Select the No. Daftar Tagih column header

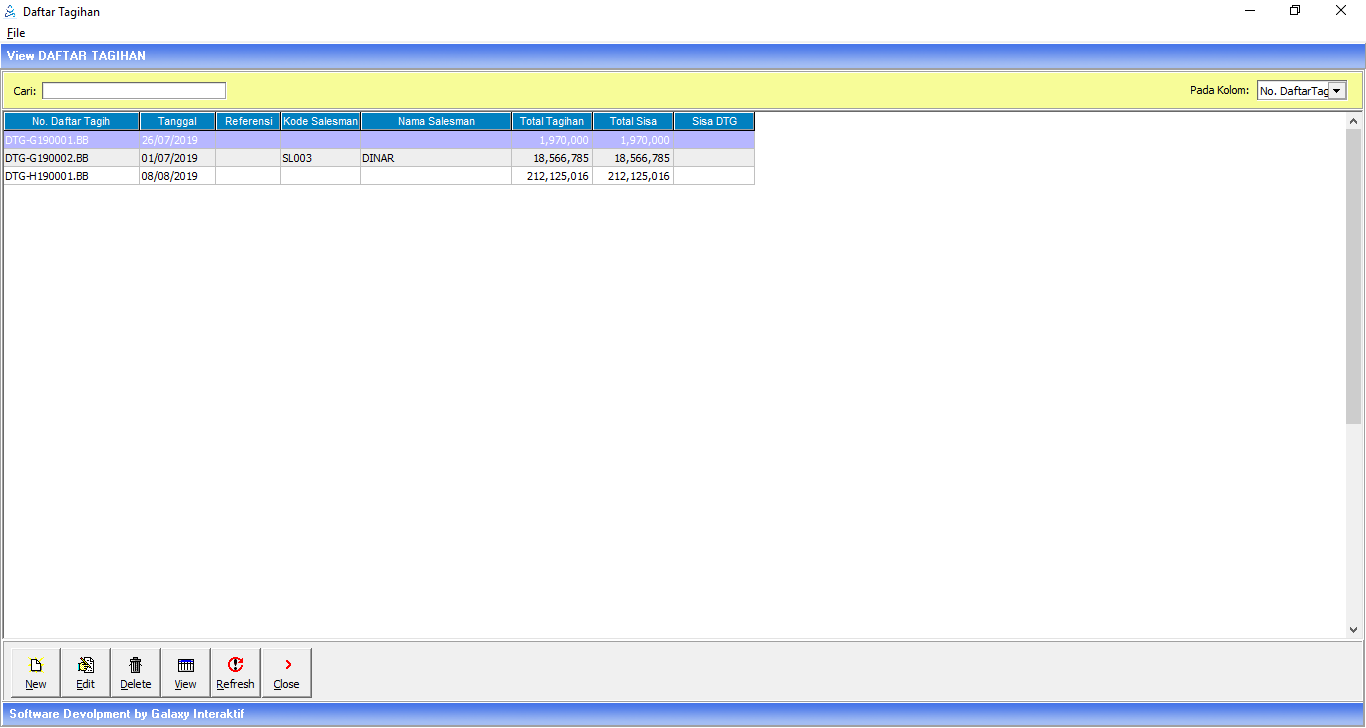71,122
